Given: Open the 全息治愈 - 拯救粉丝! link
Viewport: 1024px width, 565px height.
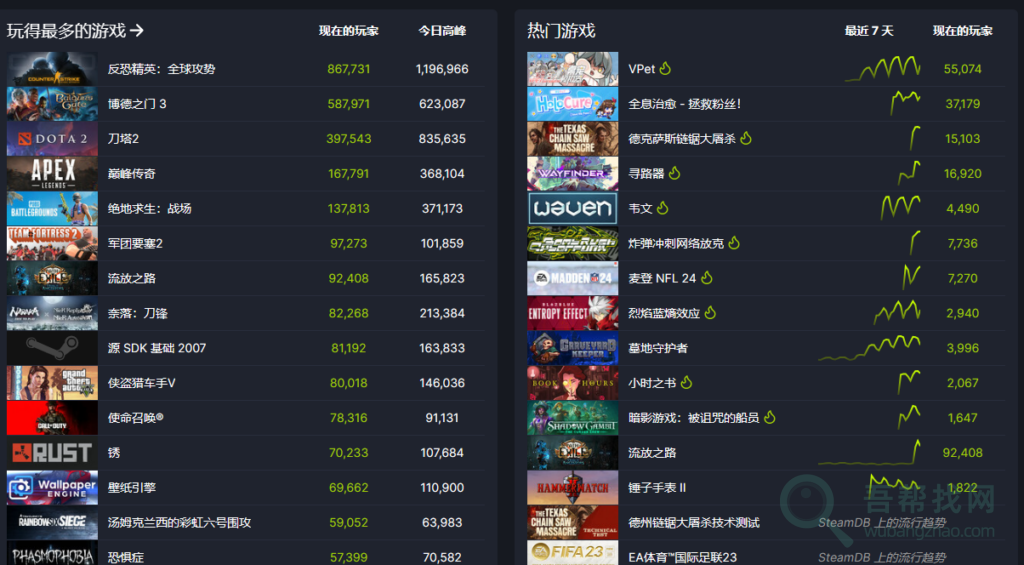Looking at the screenshot, I should pos(684,104).
